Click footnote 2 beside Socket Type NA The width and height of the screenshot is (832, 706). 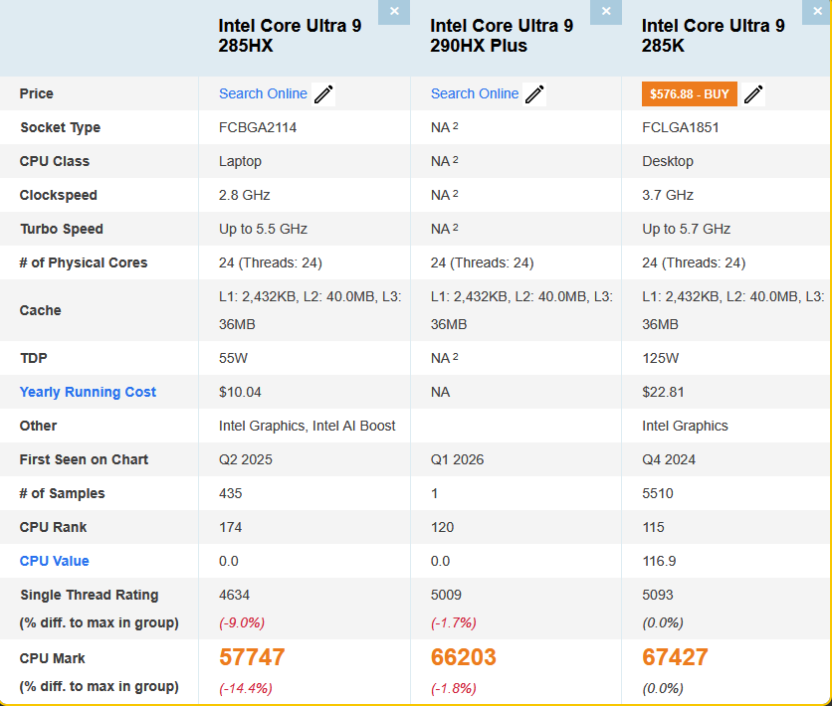(x=455, y=126)
